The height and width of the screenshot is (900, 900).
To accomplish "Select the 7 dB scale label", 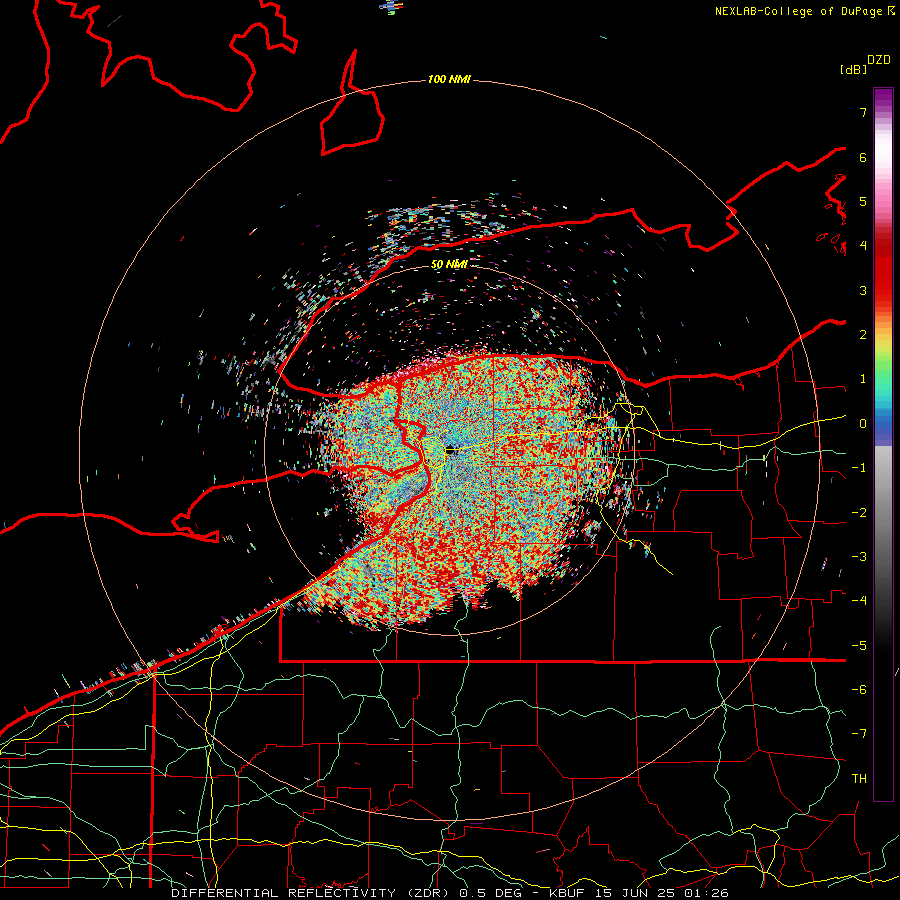I will [863, 112].
